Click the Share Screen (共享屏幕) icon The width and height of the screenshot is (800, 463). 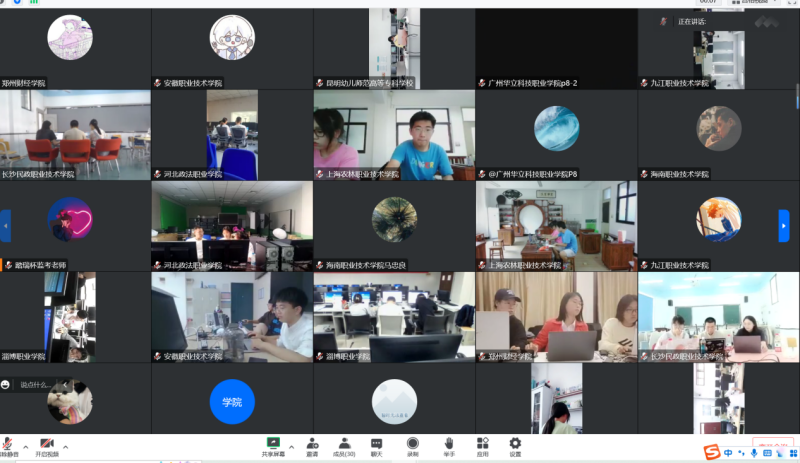[x=272, y=444]
